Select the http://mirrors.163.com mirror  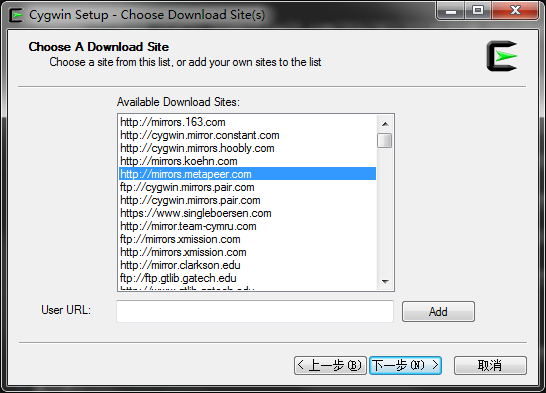(x=247, y=122)
